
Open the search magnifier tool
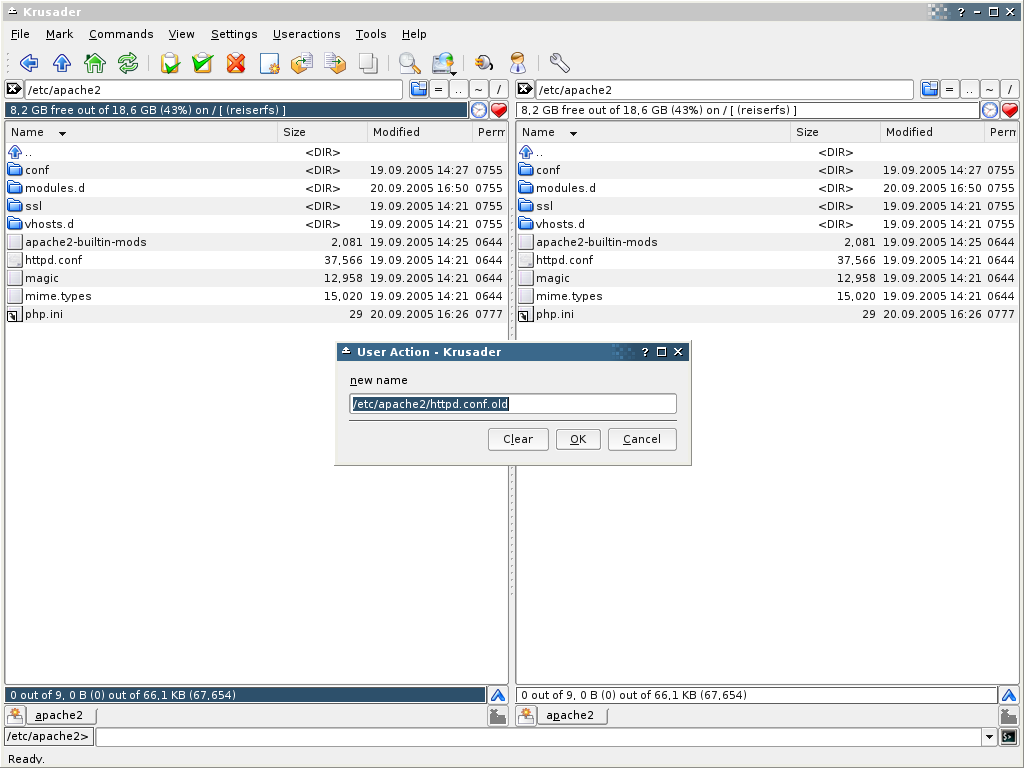click(409, 63)
